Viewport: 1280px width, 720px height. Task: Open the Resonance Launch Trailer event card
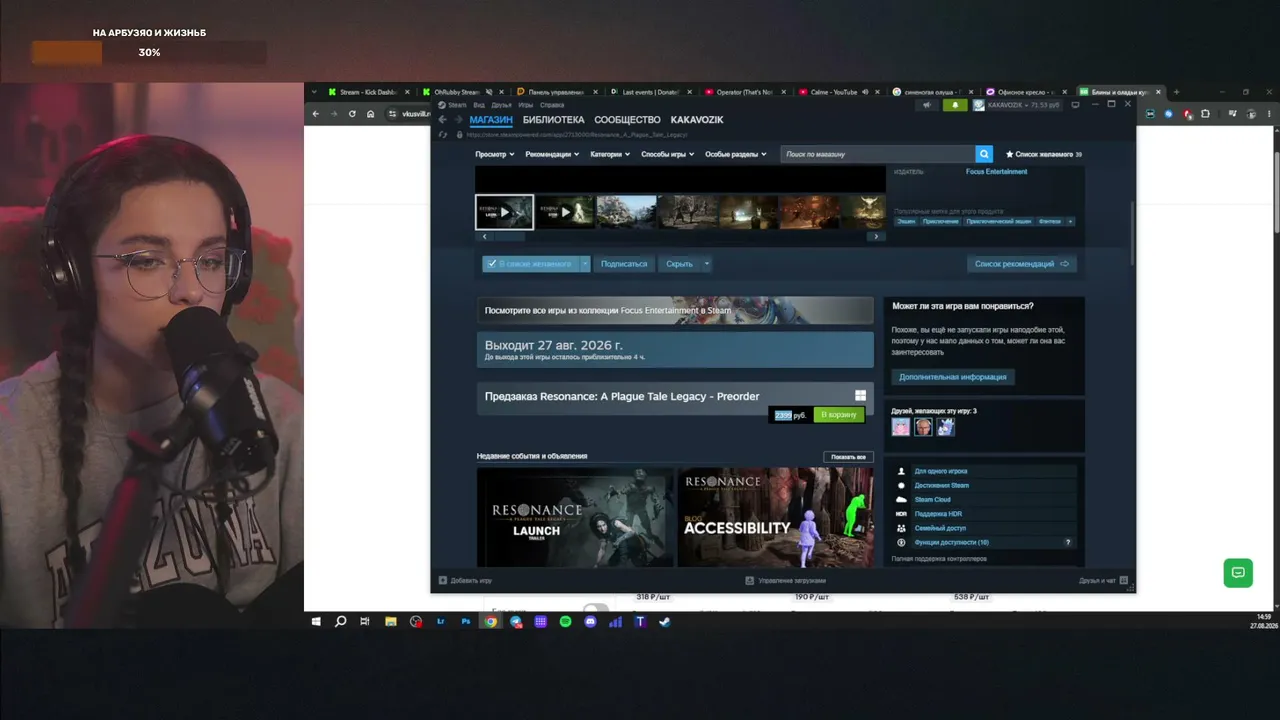575,517
